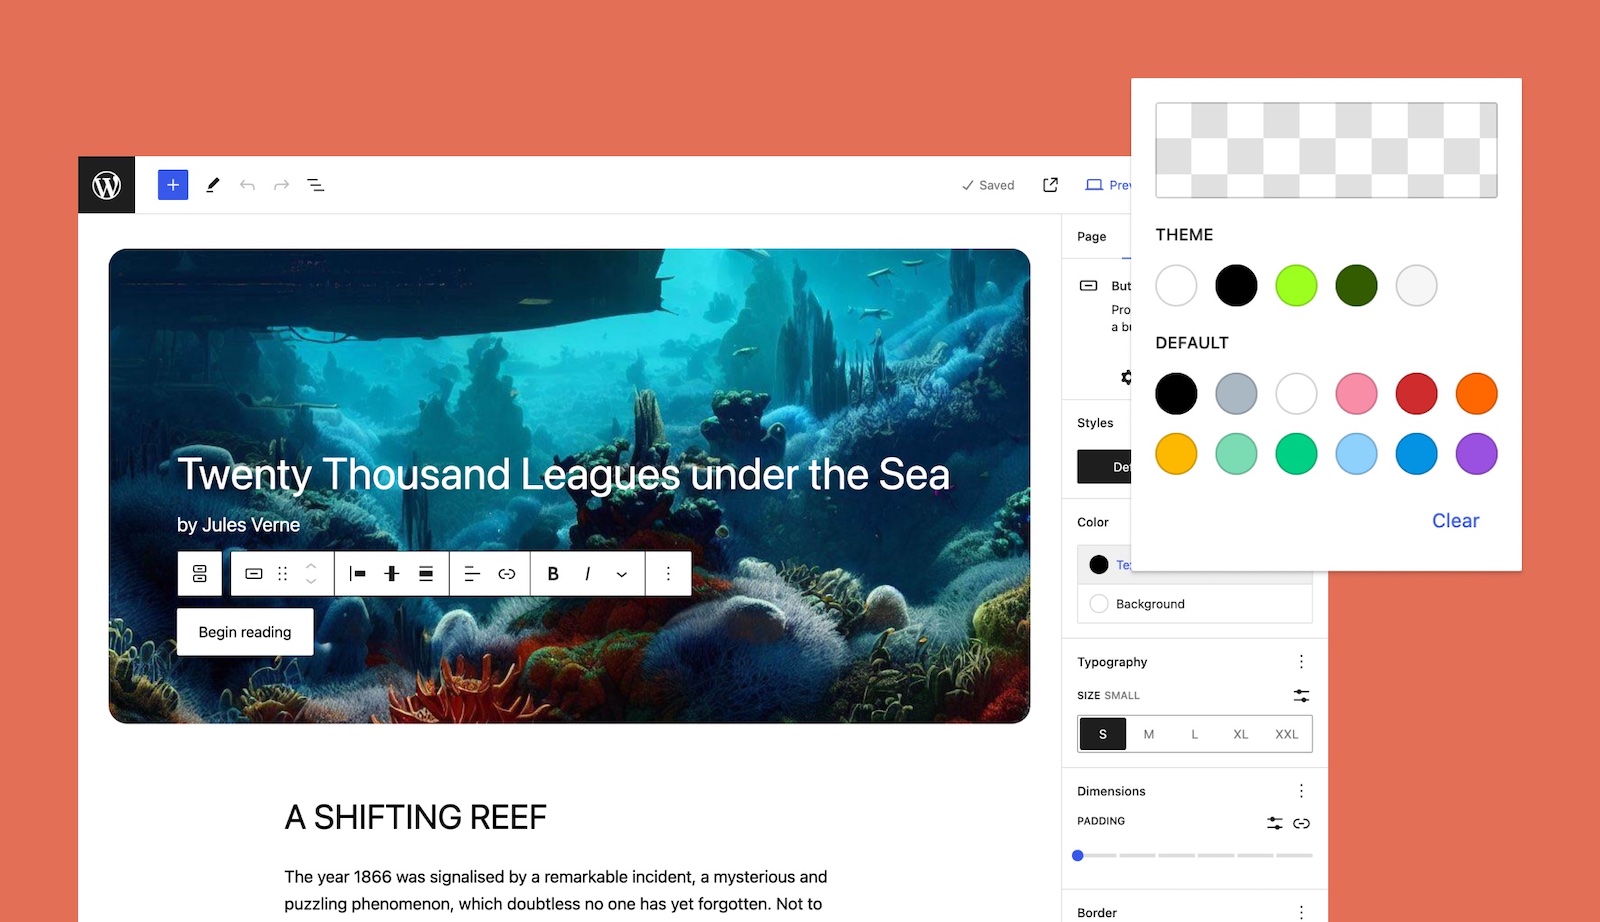1600x922 pixels.
Task: Click Clear in the color picker
Action: pos(1455,521)
